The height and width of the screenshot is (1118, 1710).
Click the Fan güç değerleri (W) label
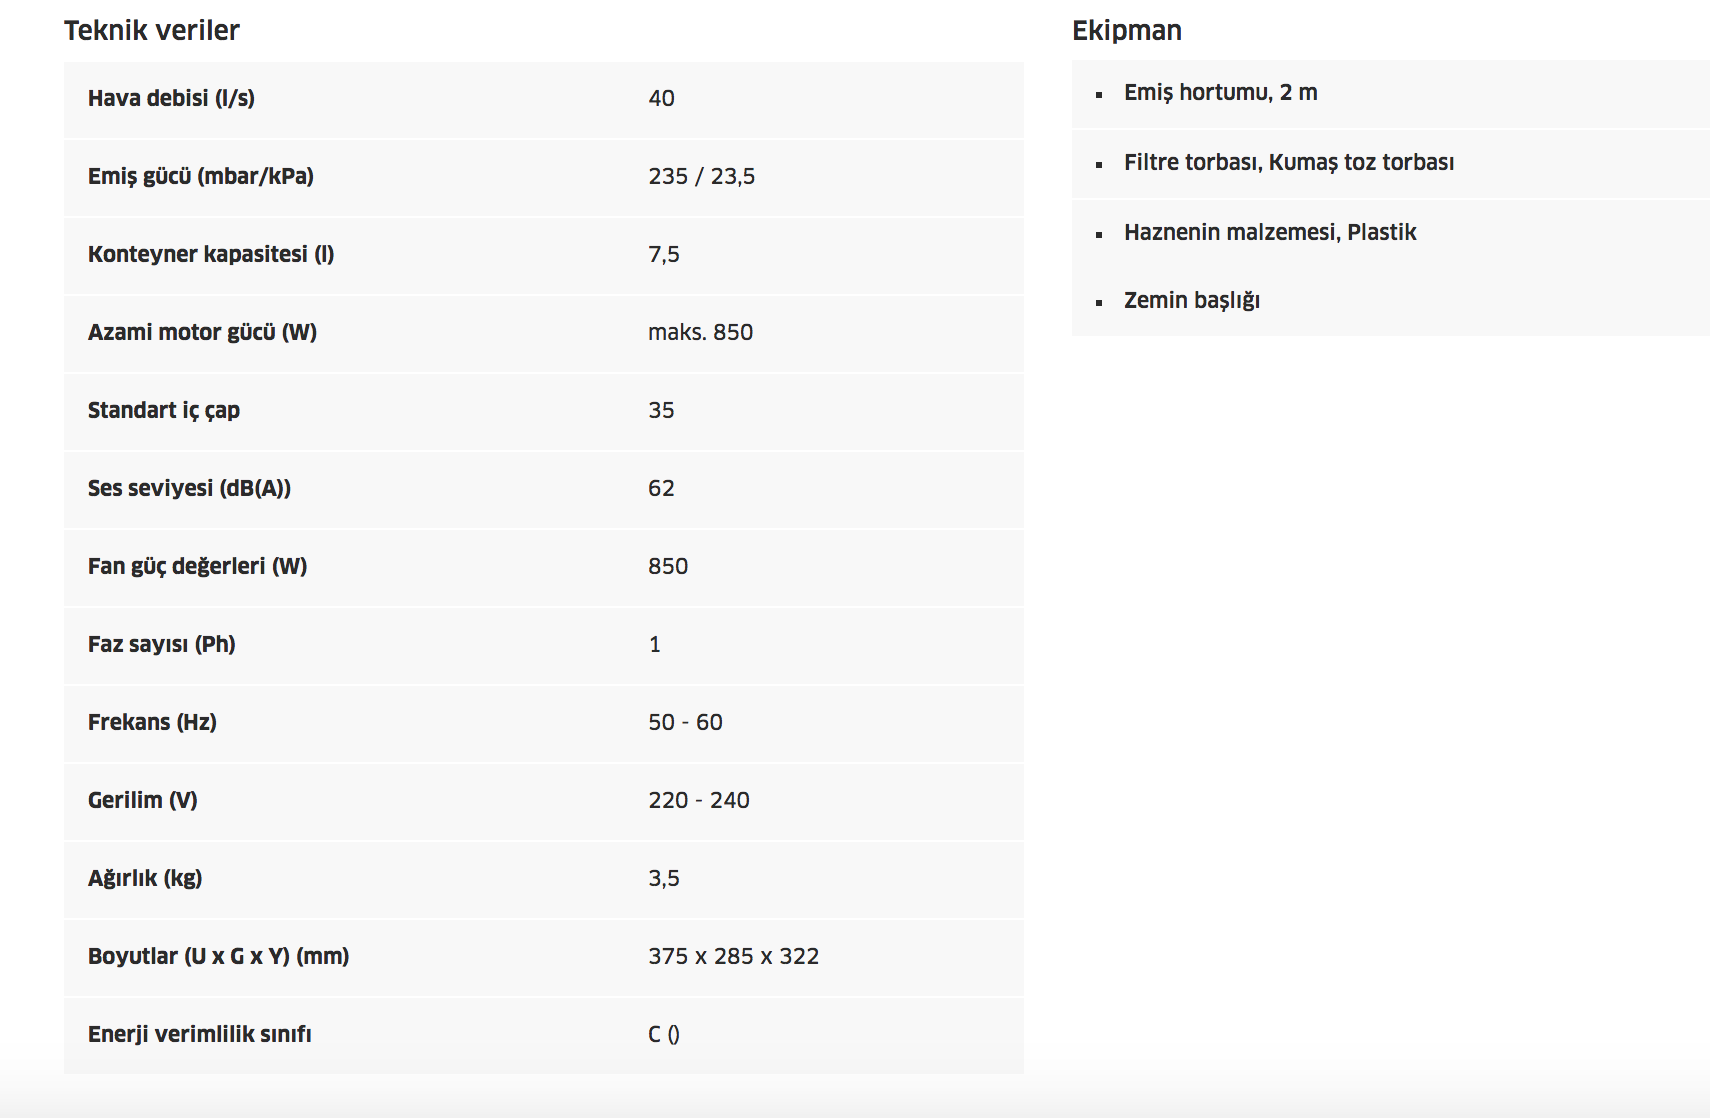click(198, 566)
